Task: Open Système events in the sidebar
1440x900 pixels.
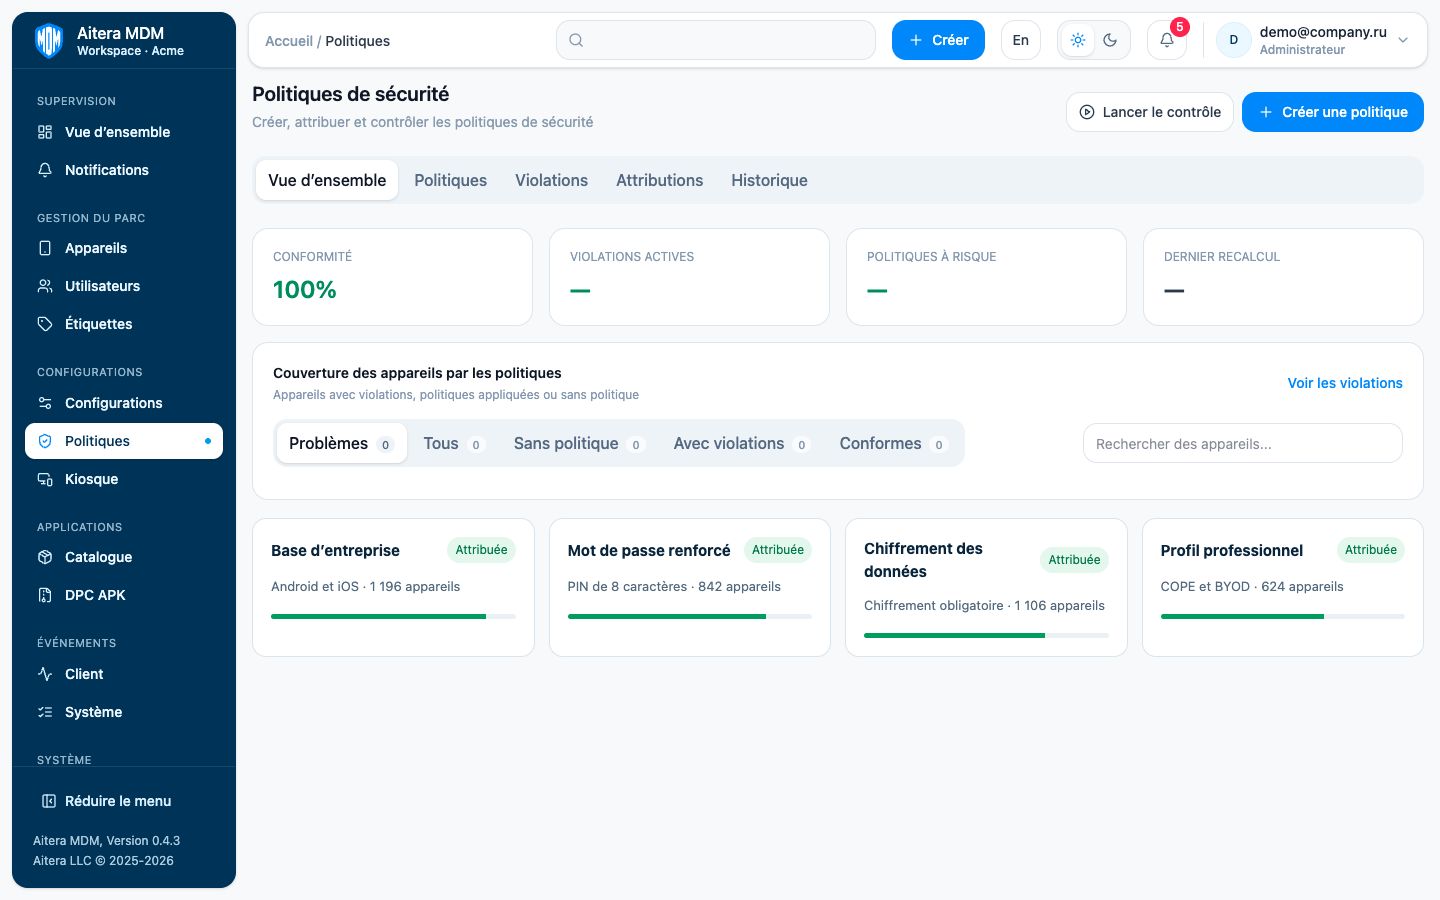Action: (124, 712)
